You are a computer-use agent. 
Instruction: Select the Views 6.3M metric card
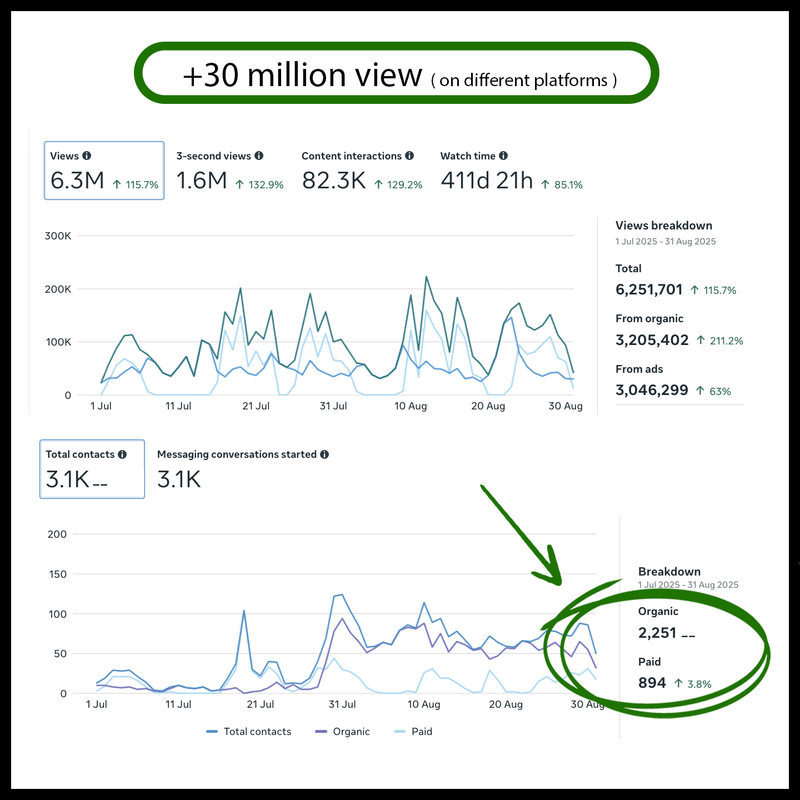104,170
